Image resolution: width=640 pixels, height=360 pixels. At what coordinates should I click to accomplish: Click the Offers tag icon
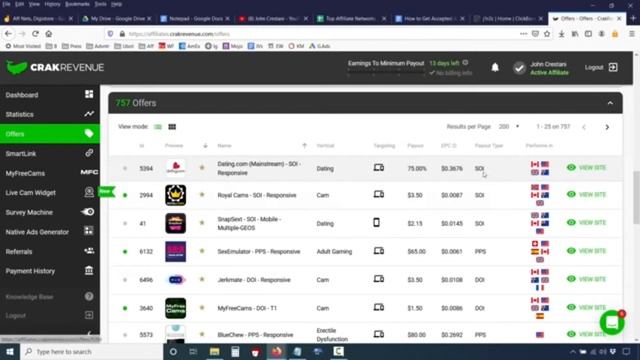point(89,133)
